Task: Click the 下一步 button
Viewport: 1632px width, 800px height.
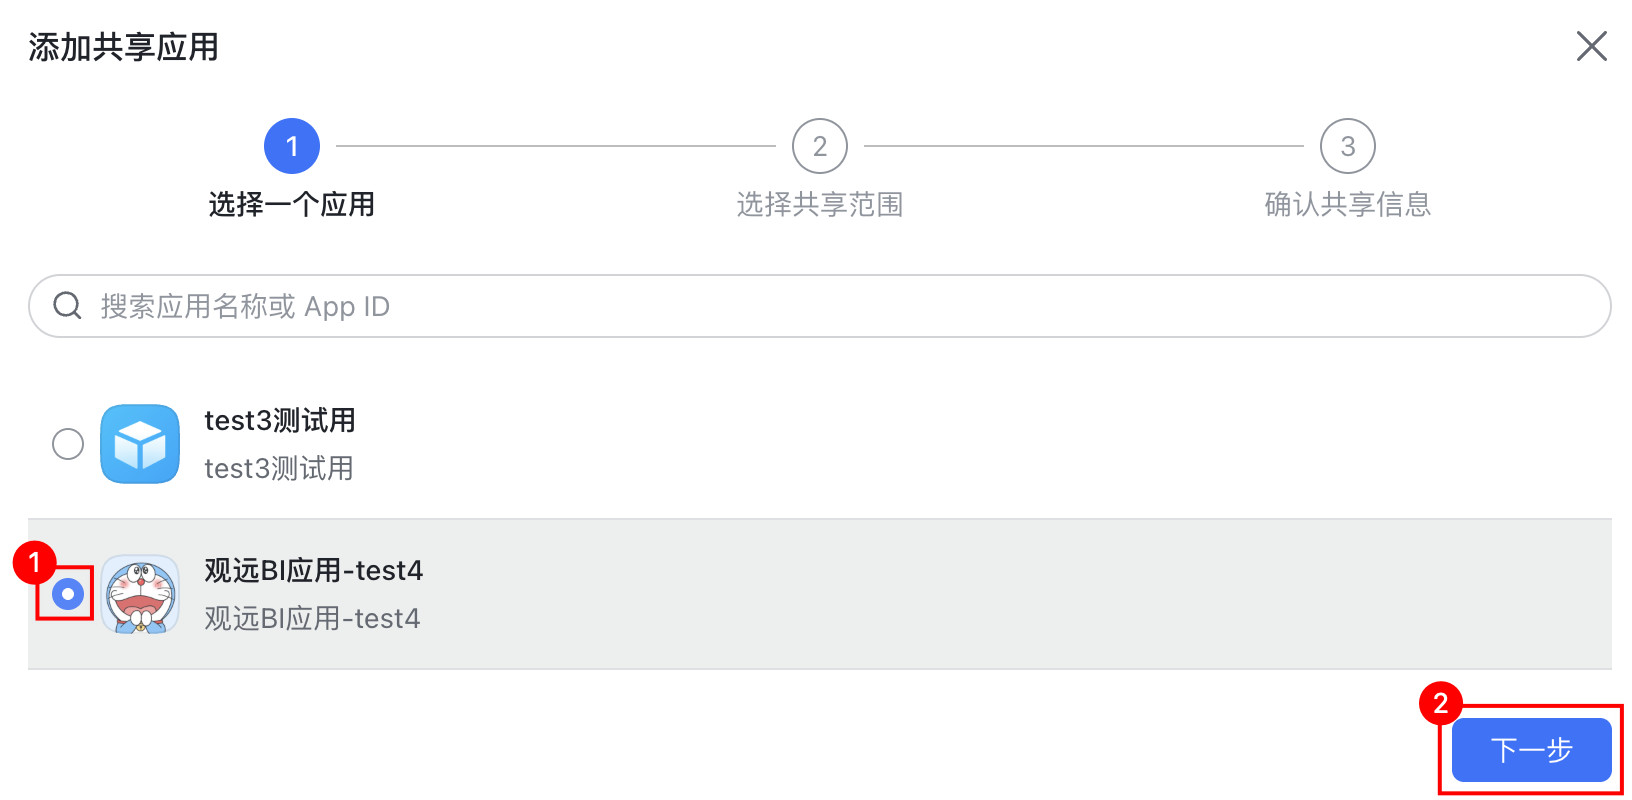Action: click(x=1531, y=750)
